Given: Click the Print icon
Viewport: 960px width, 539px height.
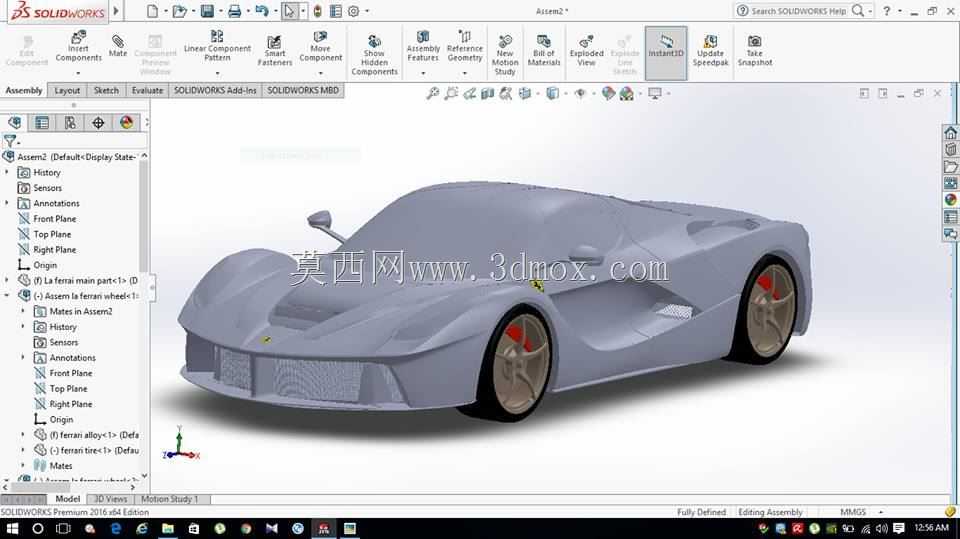Looking at the screenshot, I should 234,11.
